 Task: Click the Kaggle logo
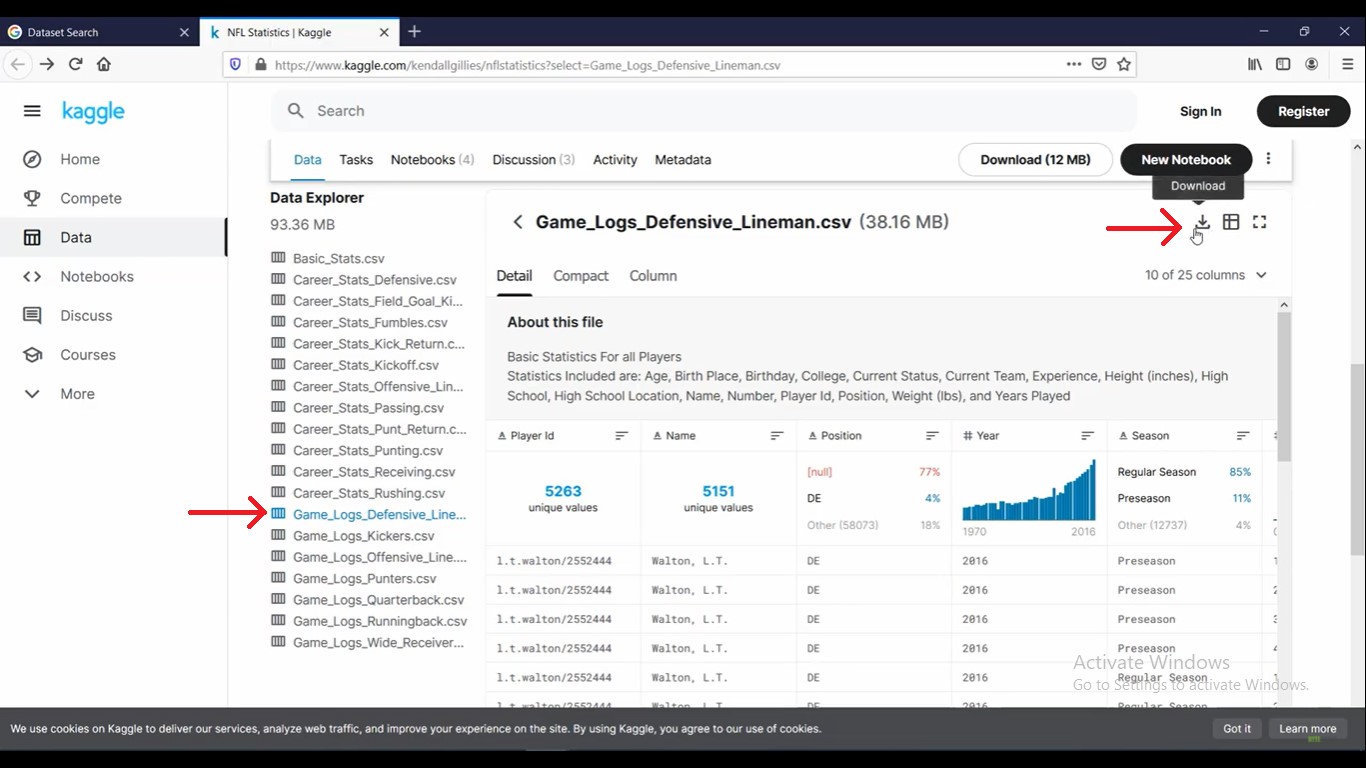[x=93, y=112]
